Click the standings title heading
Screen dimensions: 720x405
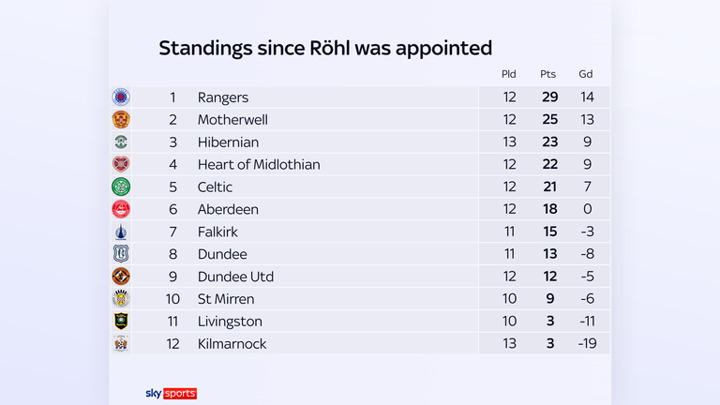pos(325,48)
